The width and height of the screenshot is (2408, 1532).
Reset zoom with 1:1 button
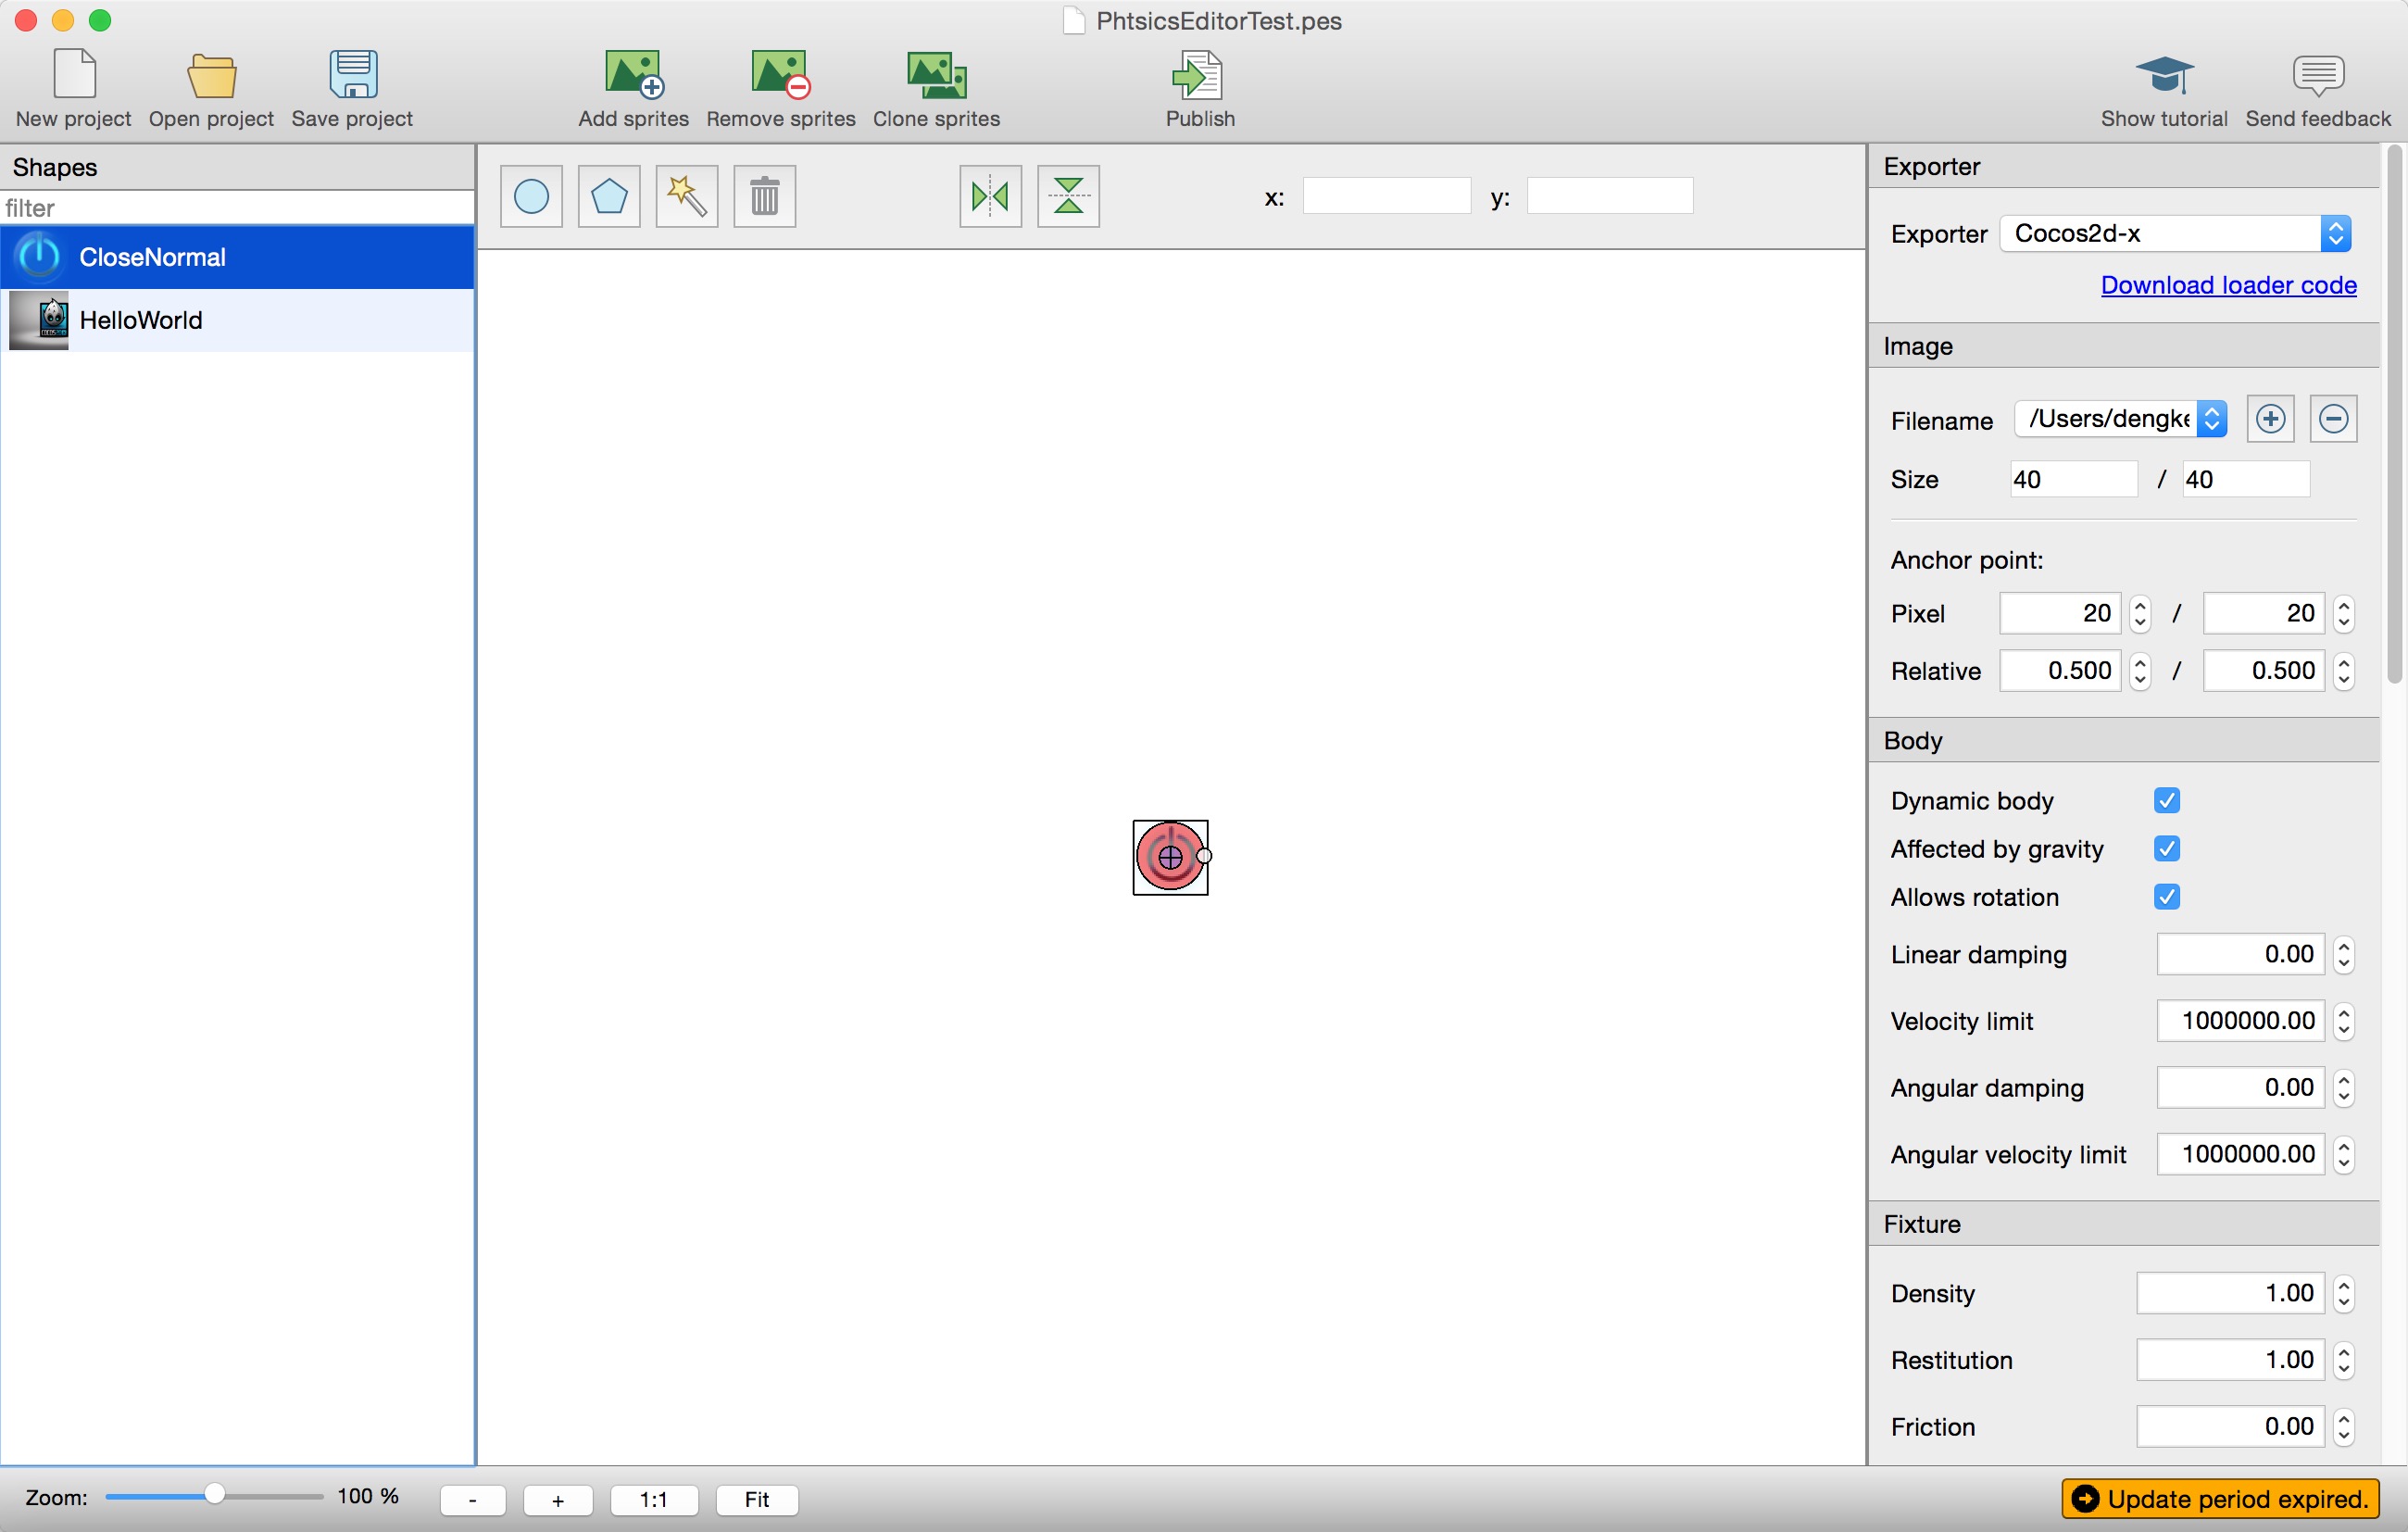click(x=654, y=1500)
